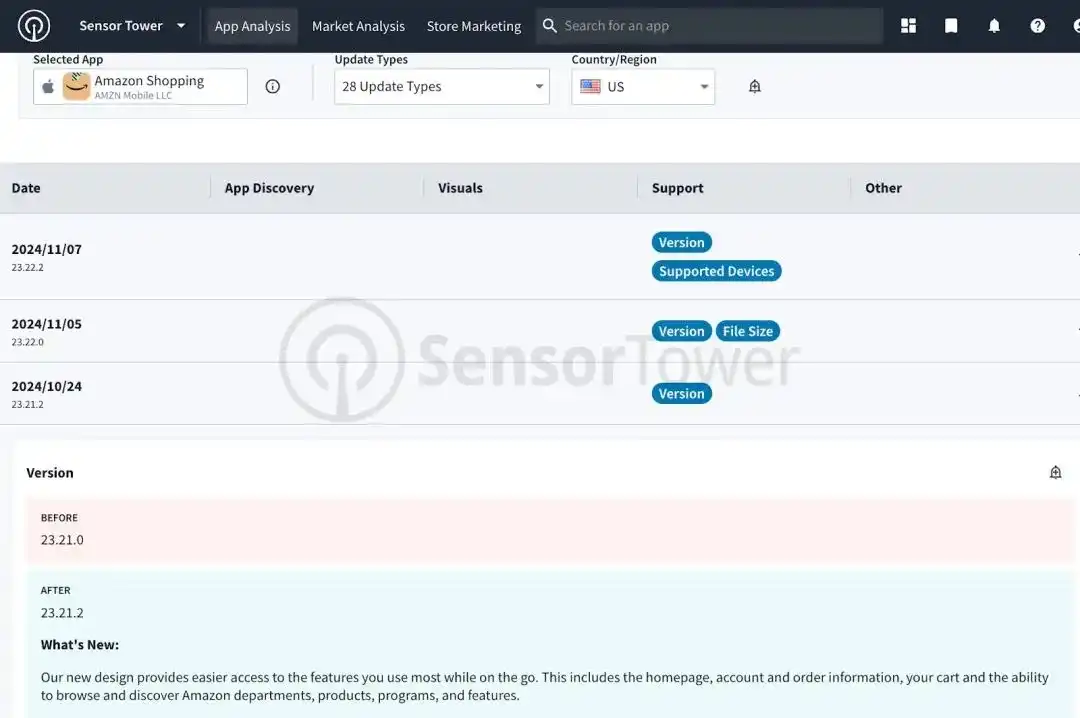
Task: Click Version tag in 2024/10/24 row
Action: pyautogui.click(x=681, y=393)
